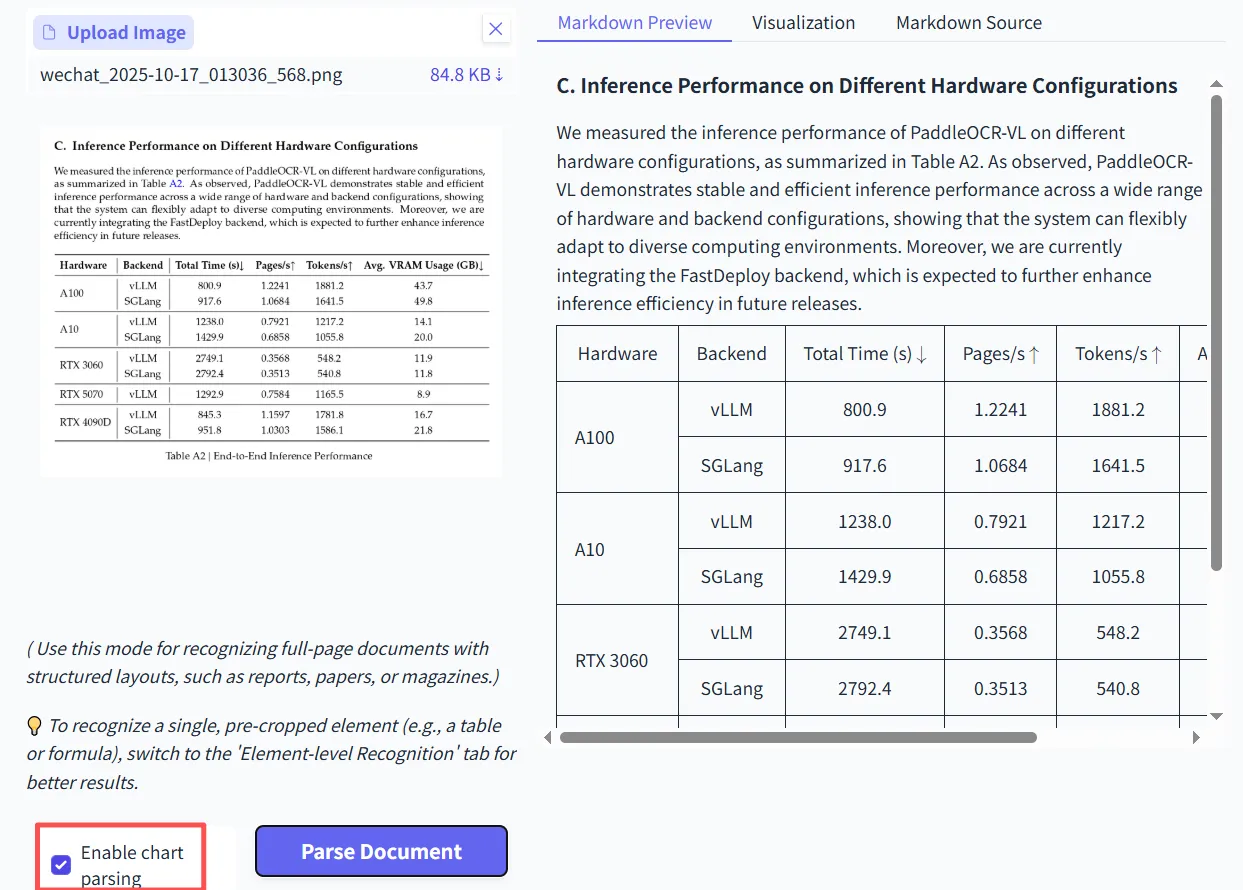1243x890 pixels.
Task: Click the vertical scrollbar down arrow
Action: (1216, 716)
